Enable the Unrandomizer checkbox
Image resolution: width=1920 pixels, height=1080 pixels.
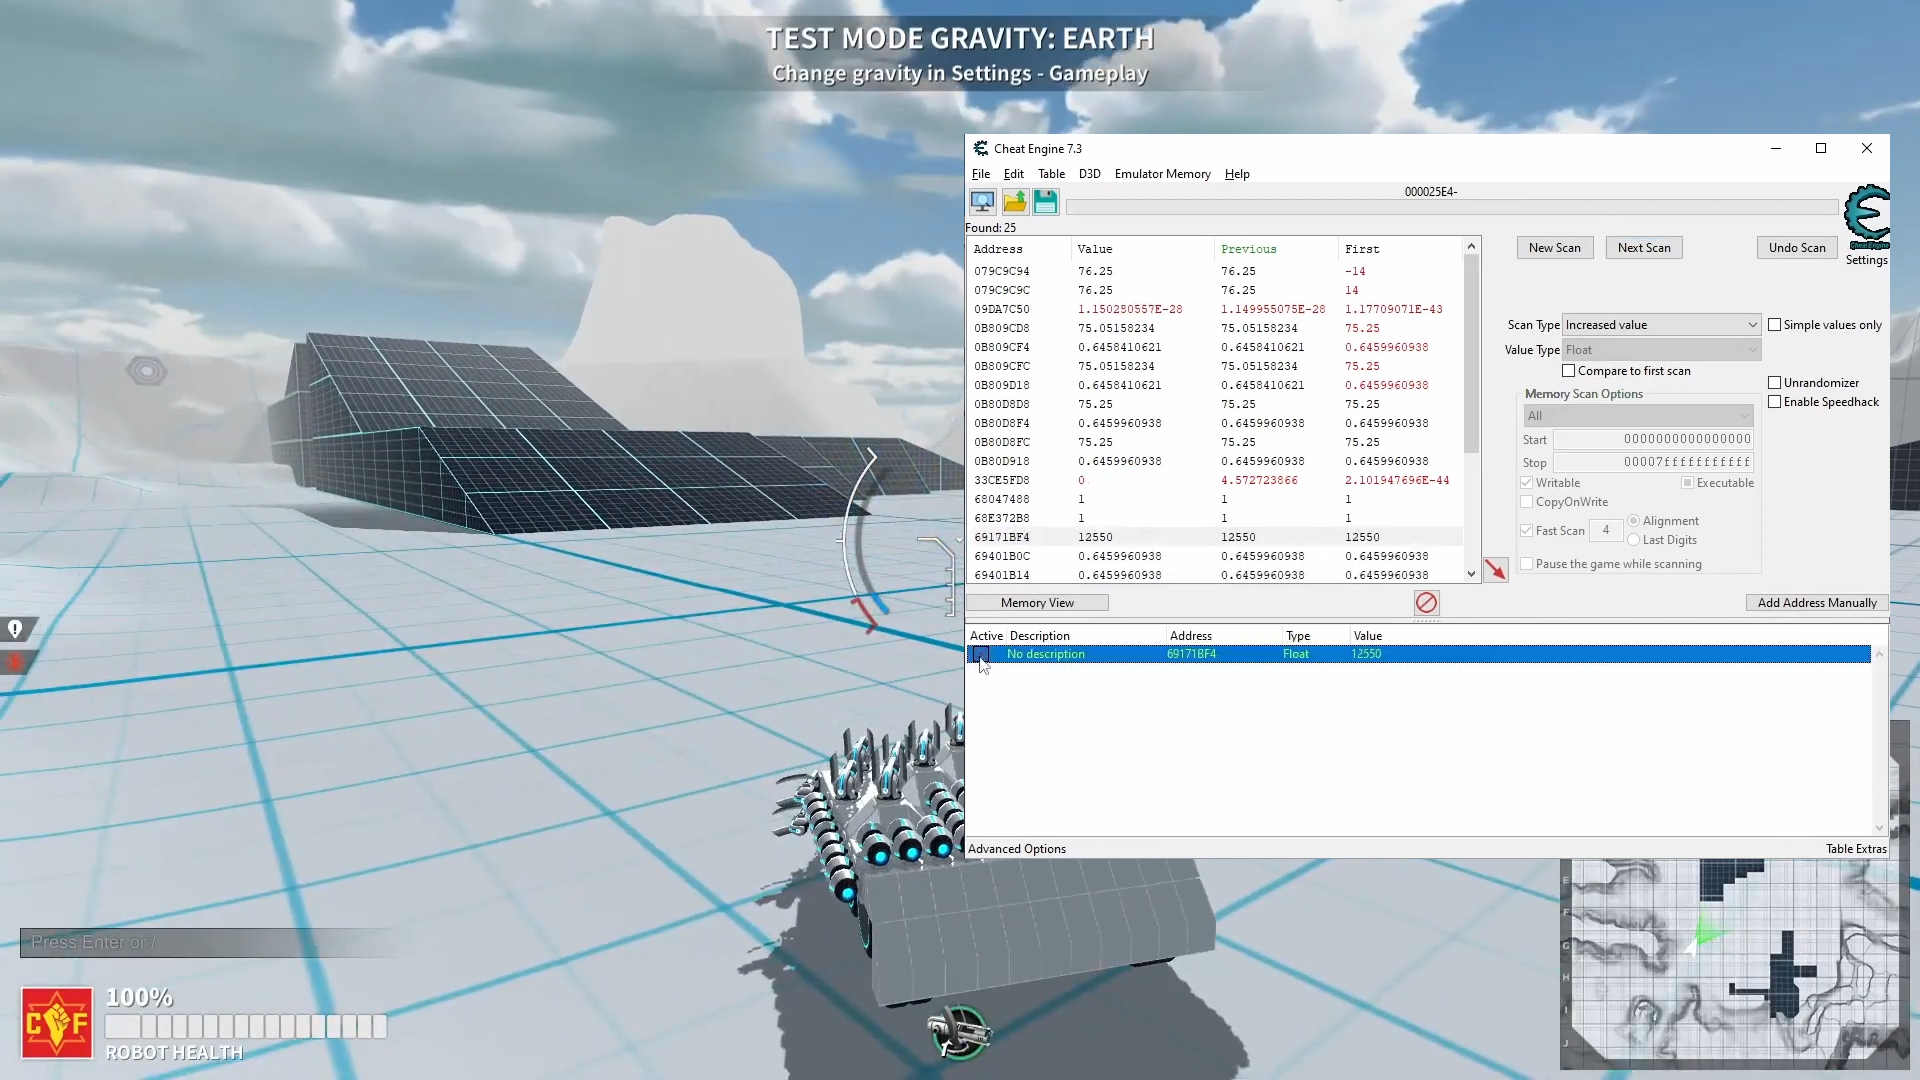(1775, 383)
